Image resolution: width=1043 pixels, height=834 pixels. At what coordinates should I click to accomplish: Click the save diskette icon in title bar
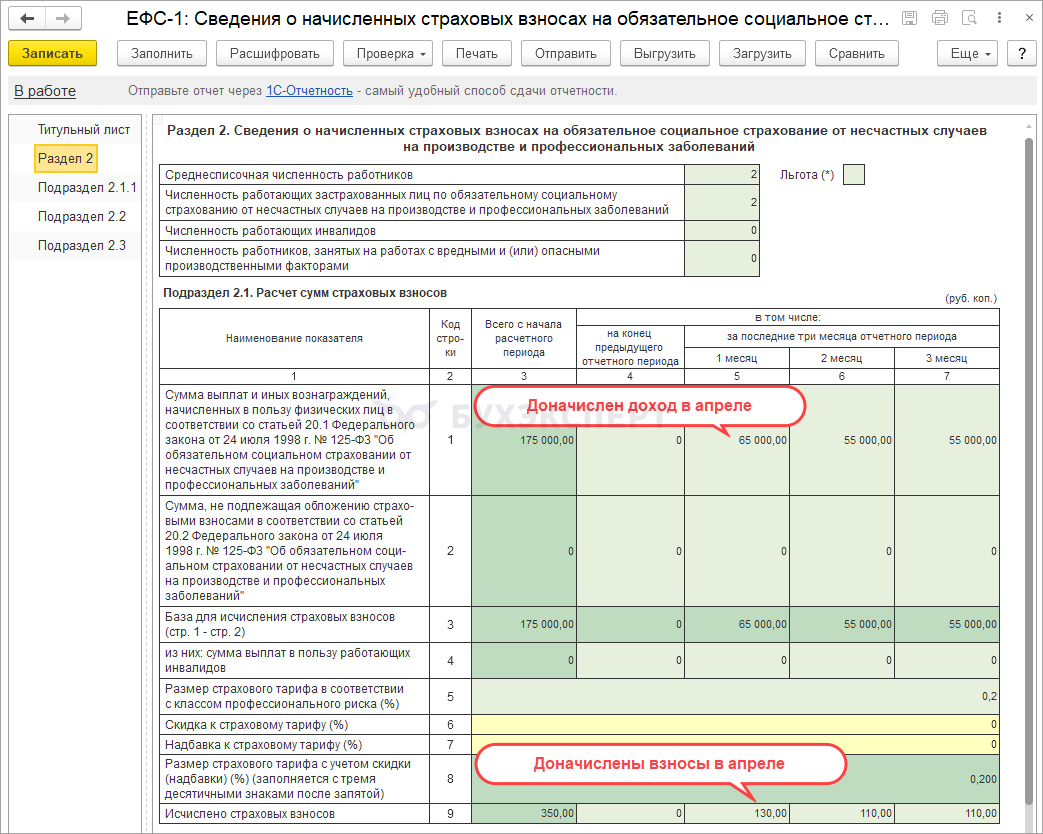point(909,19)
